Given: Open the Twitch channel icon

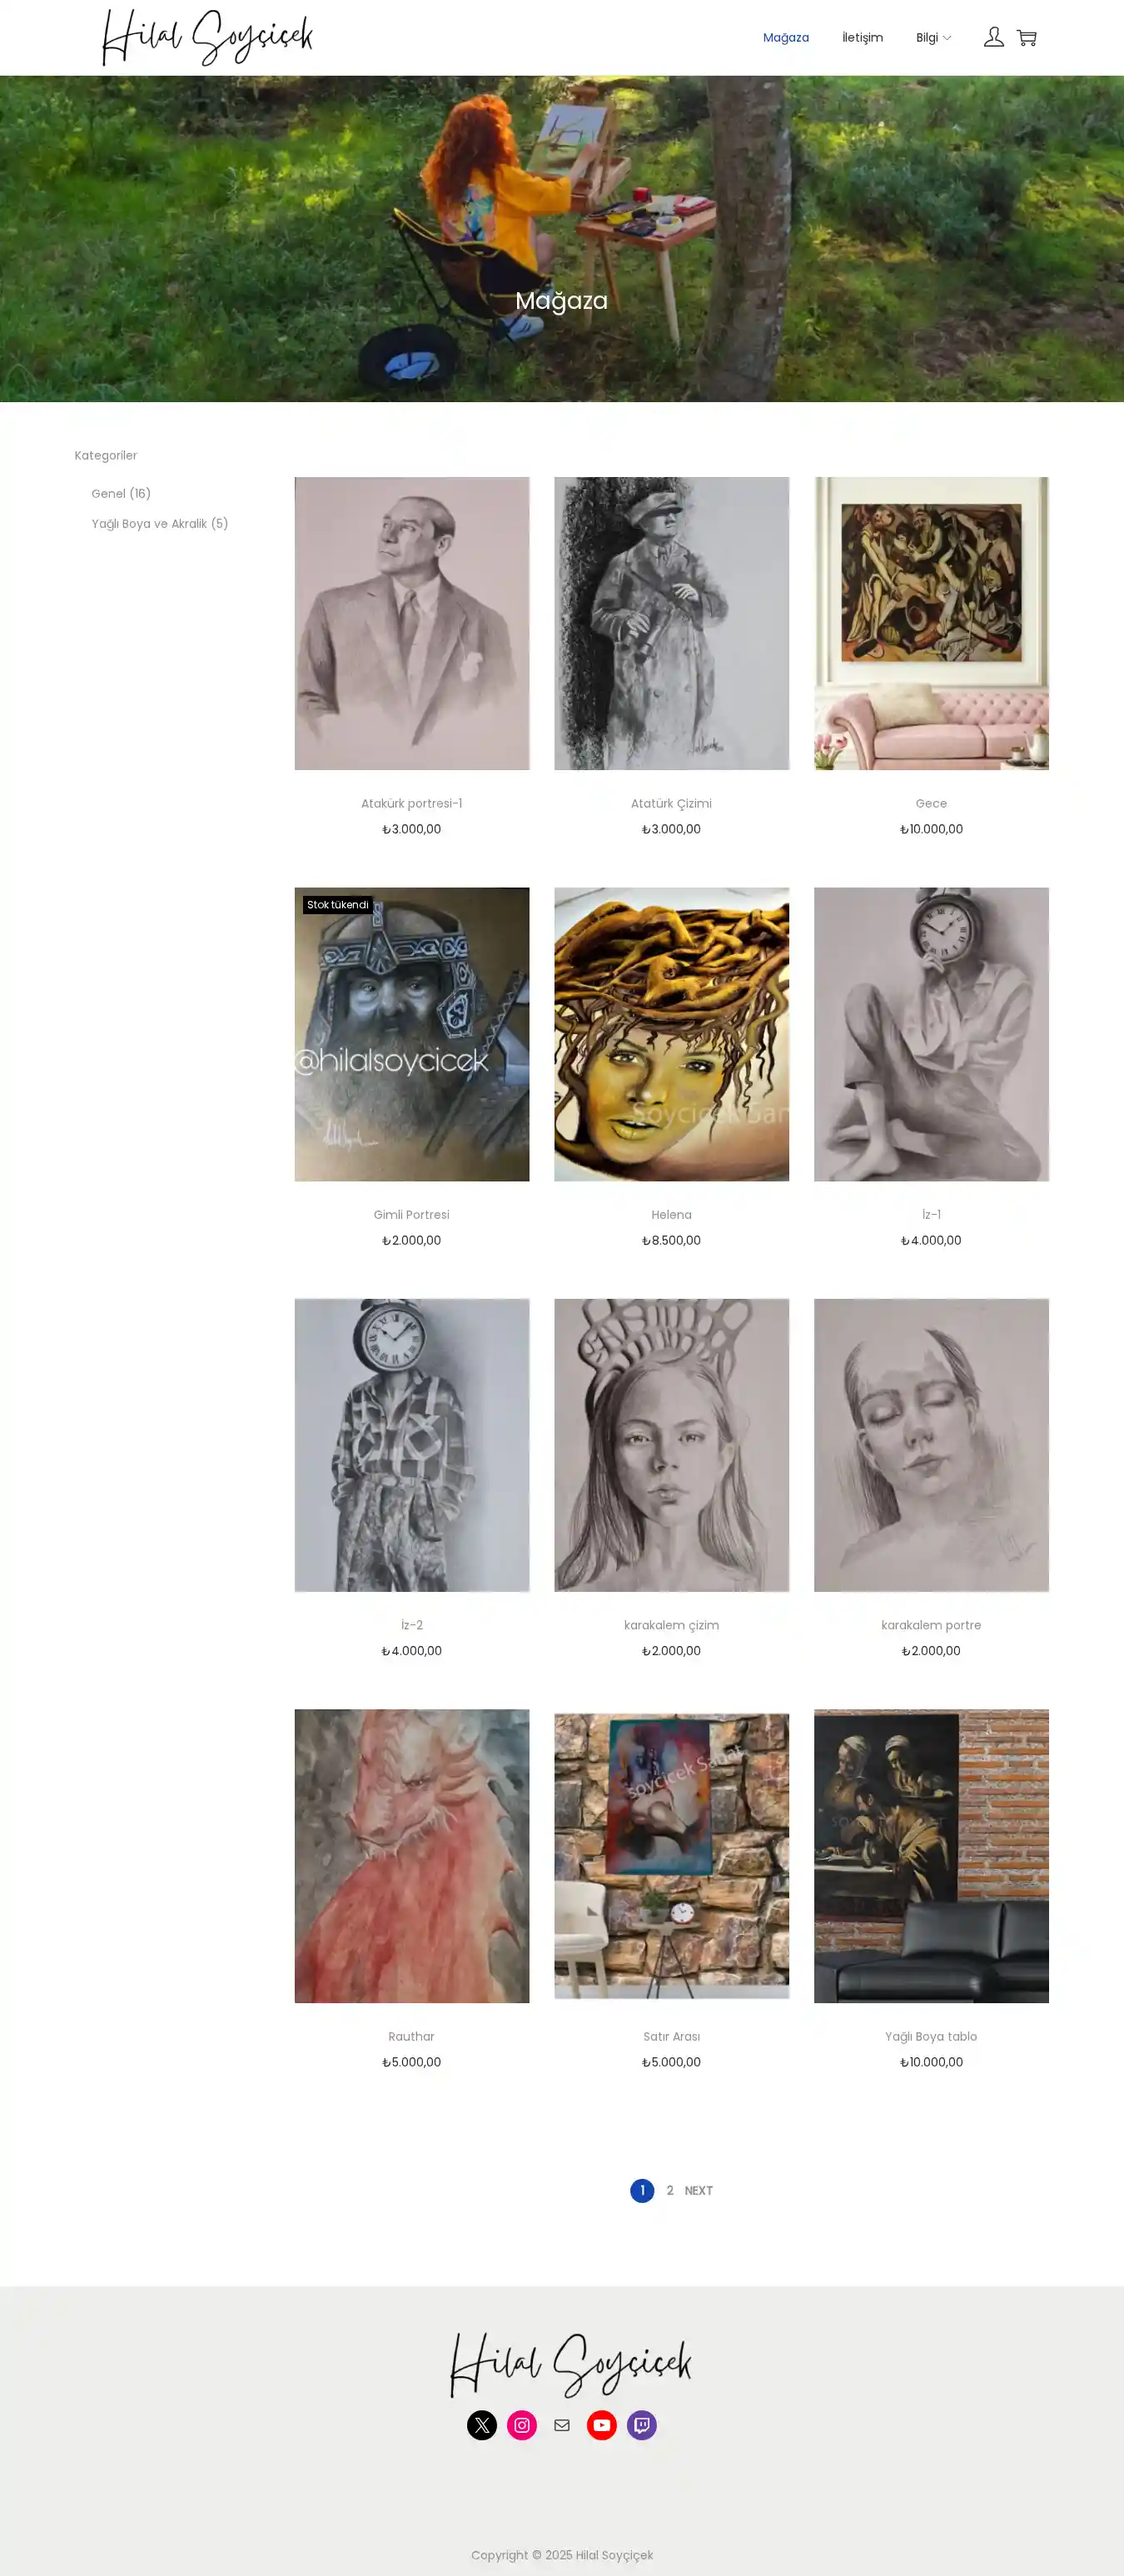Looking at the screenshot, I should (642, 2425).
